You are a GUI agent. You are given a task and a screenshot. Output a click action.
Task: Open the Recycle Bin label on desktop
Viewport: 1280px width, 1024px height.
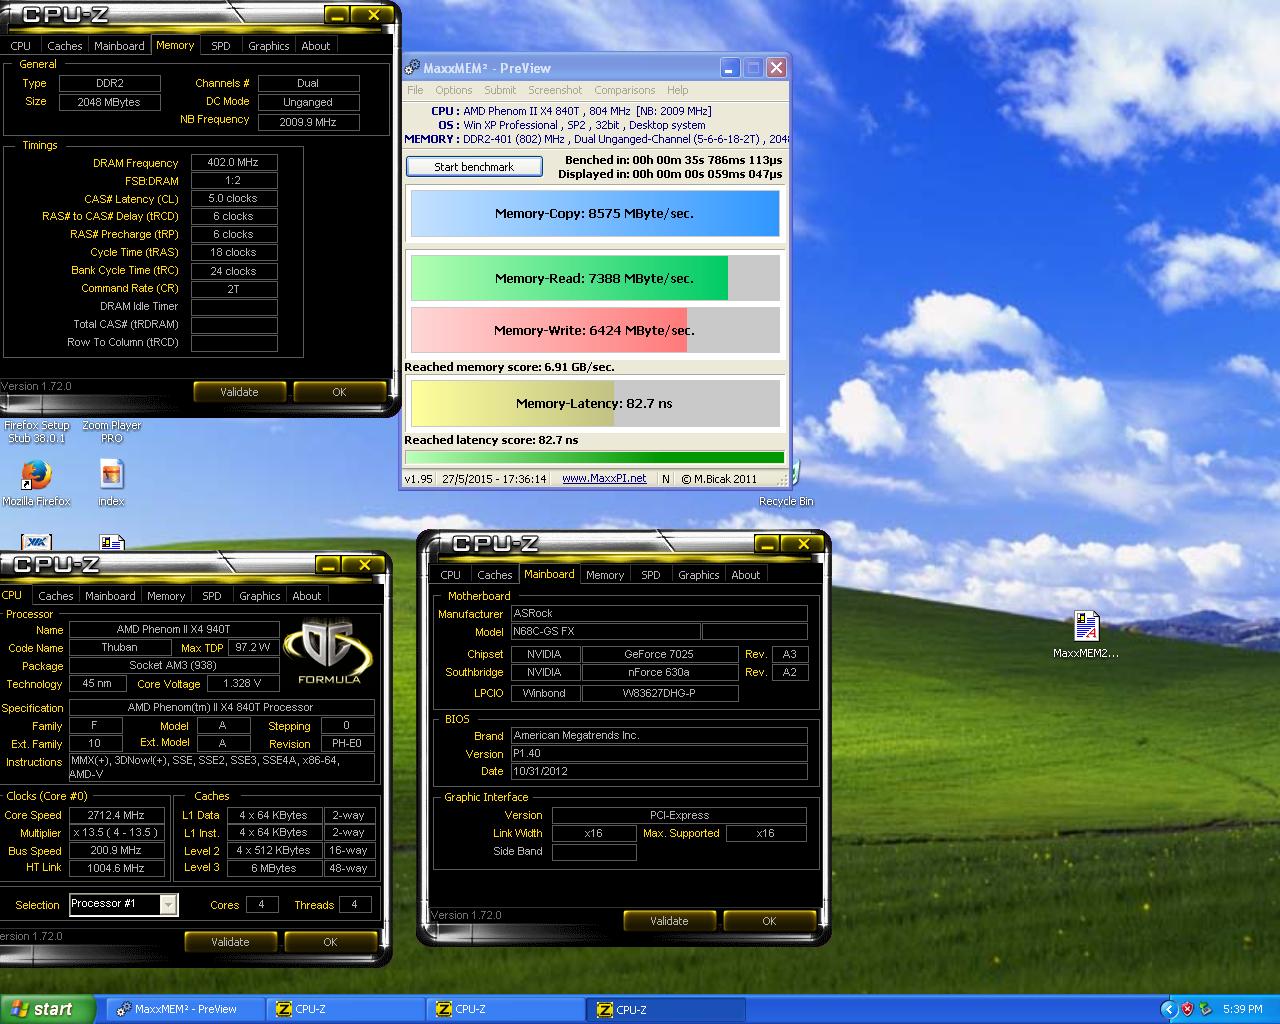786,502
